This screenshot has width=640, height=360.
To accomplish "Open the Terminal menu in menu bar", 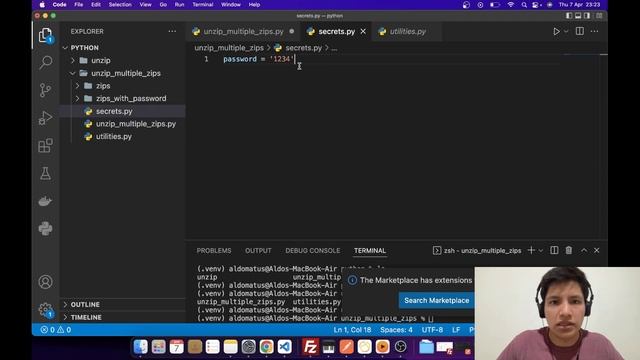I will coord(203,5).
